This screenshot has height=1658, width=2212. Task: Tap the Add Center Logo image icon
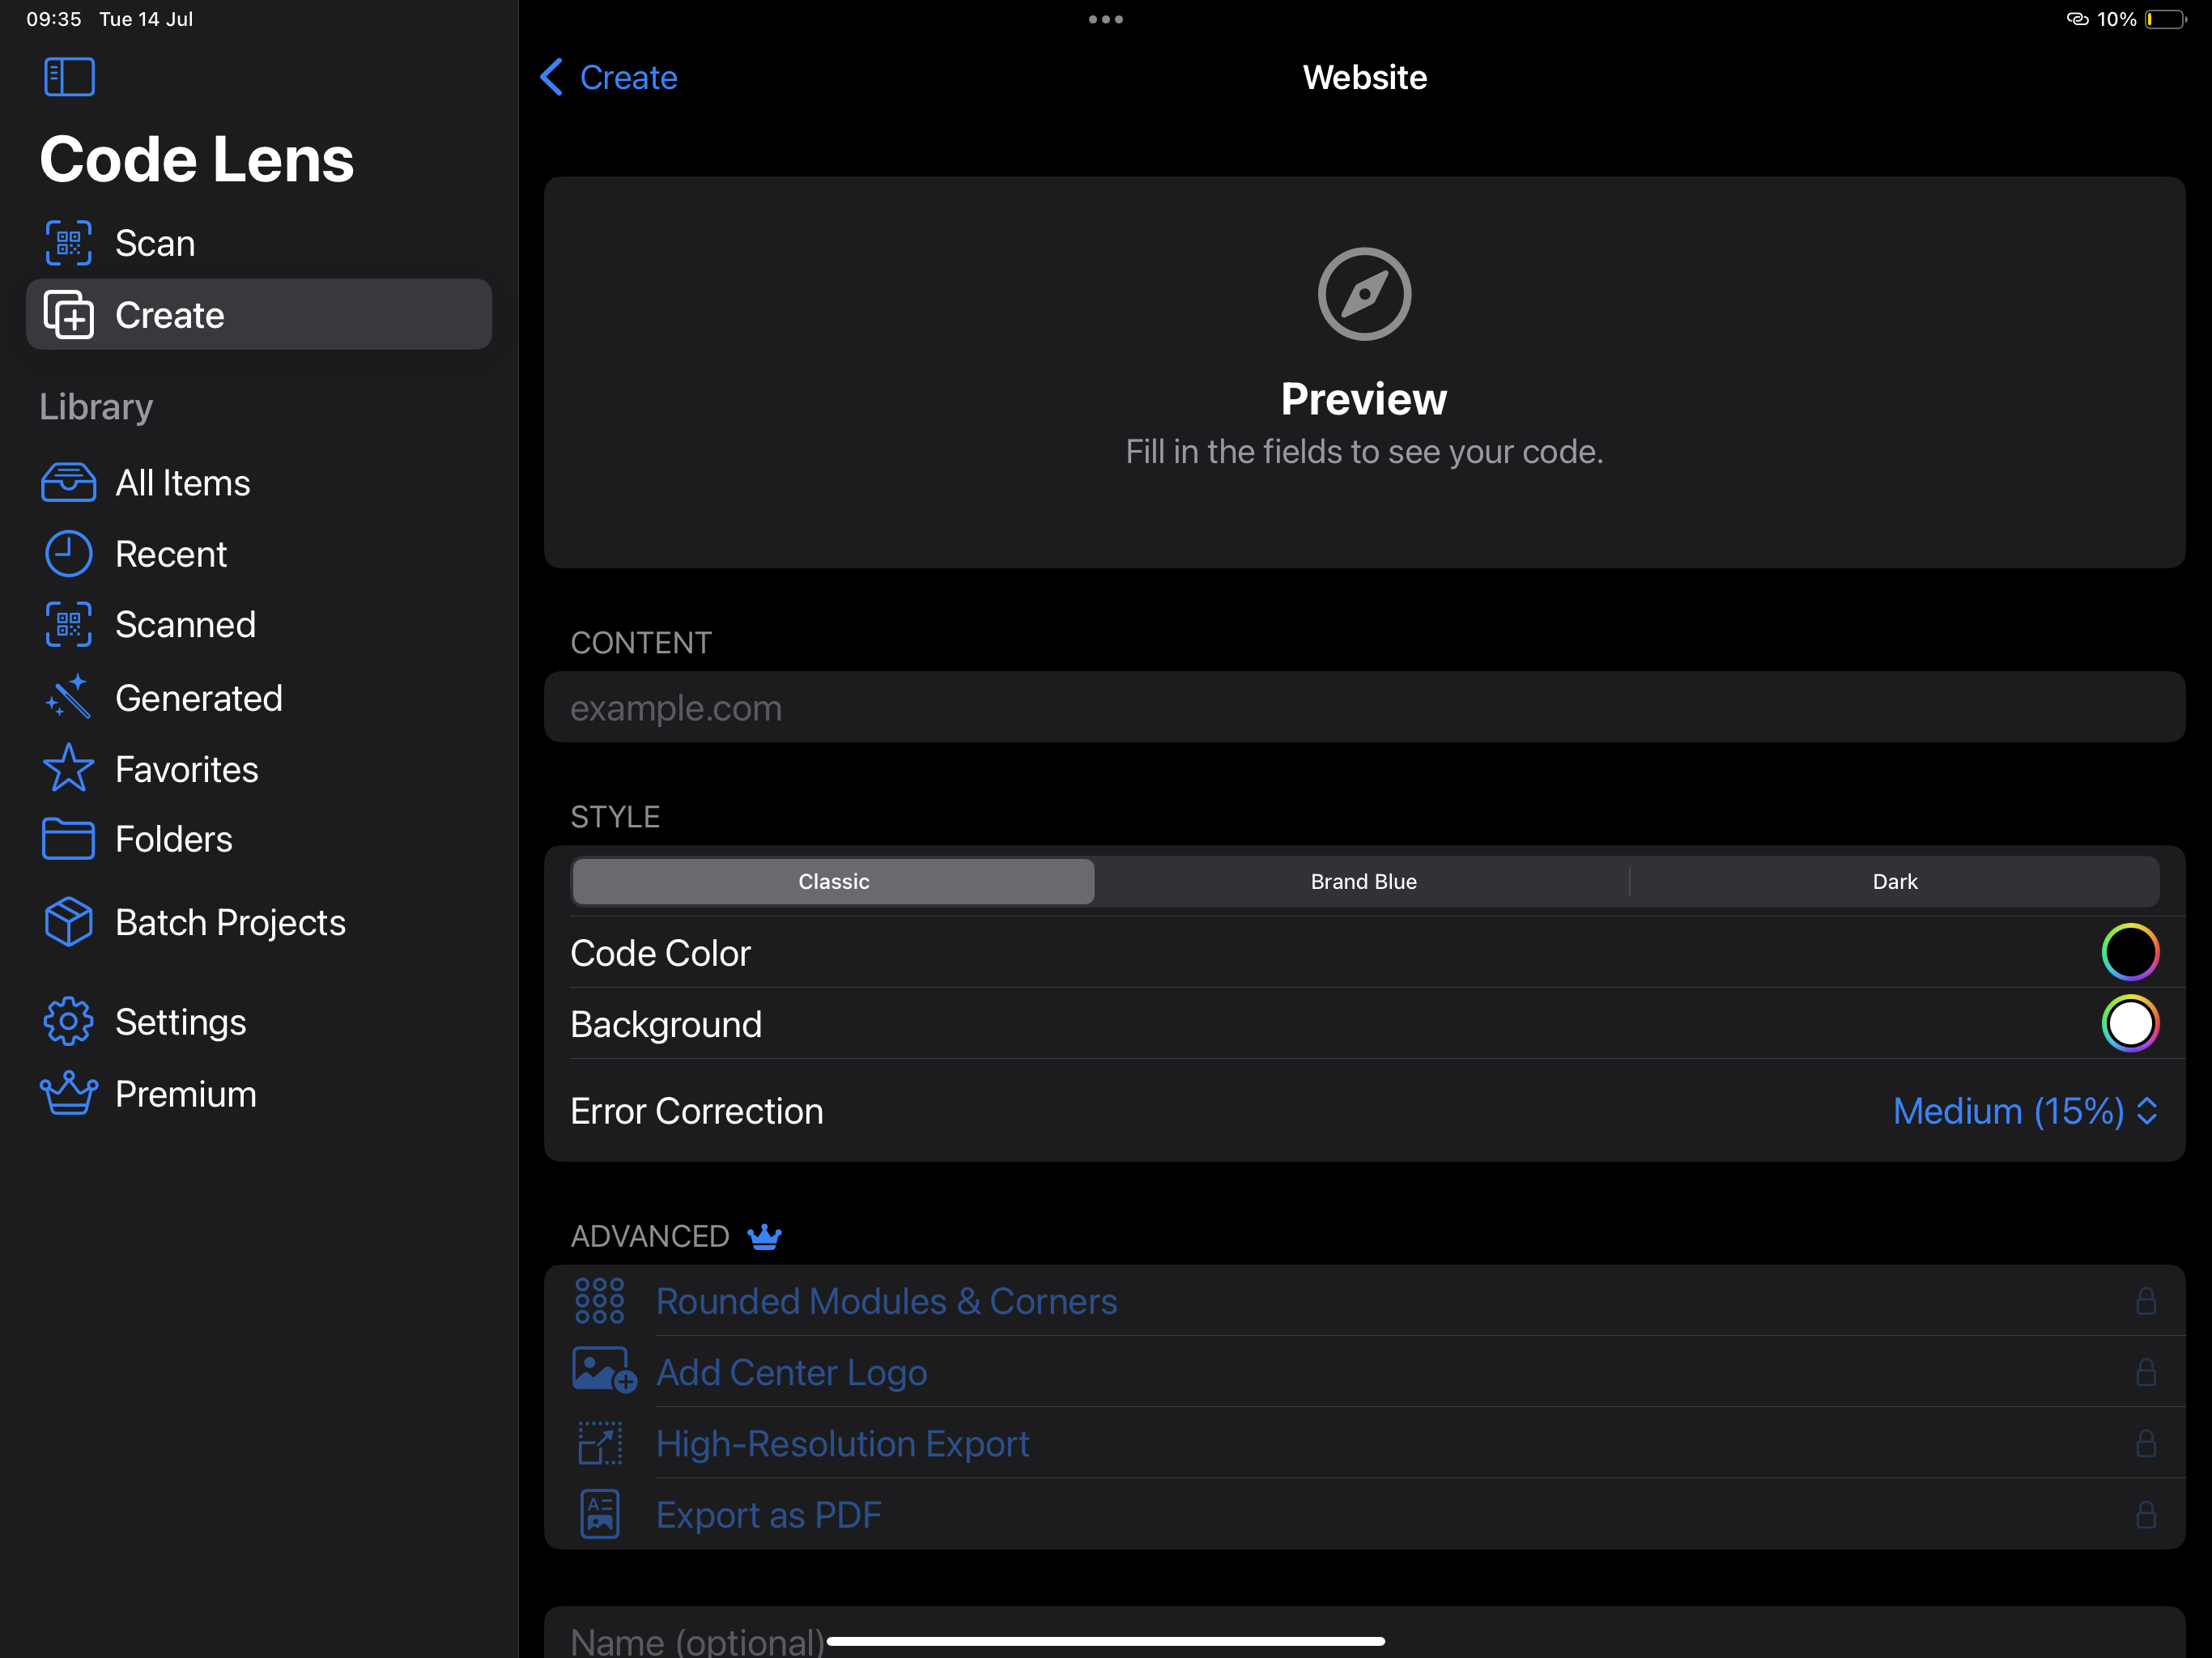point(604,1371)
